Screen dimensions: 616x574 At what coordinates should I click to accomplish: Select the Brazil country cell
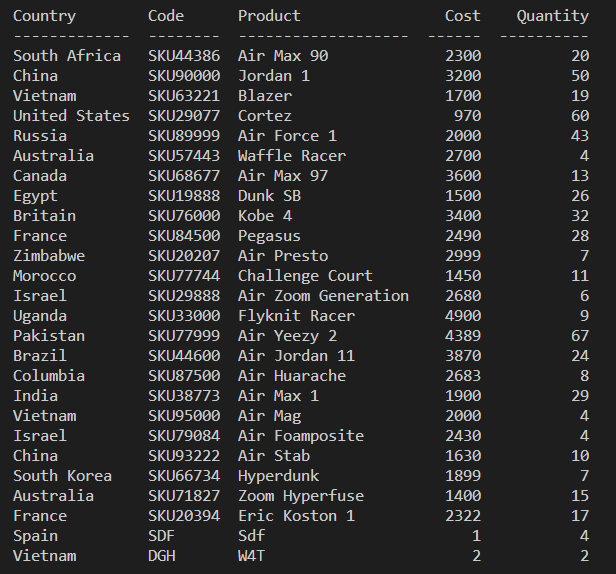[x=40, y=356]
